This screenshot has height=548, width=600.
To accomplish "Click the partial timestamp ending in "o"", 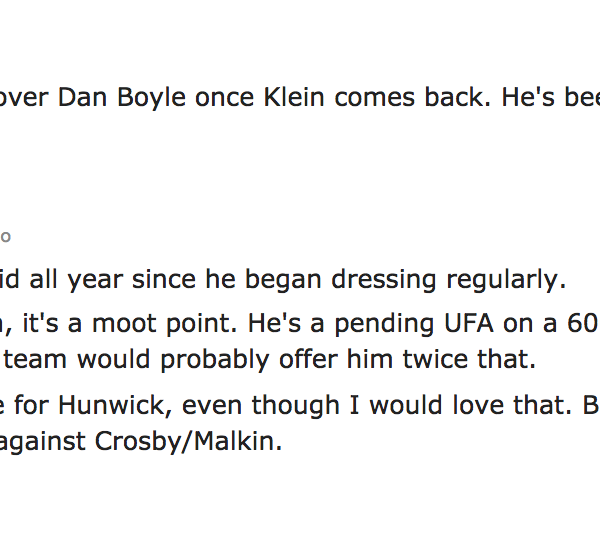I will pyautogui.click(x=5, y=238).
